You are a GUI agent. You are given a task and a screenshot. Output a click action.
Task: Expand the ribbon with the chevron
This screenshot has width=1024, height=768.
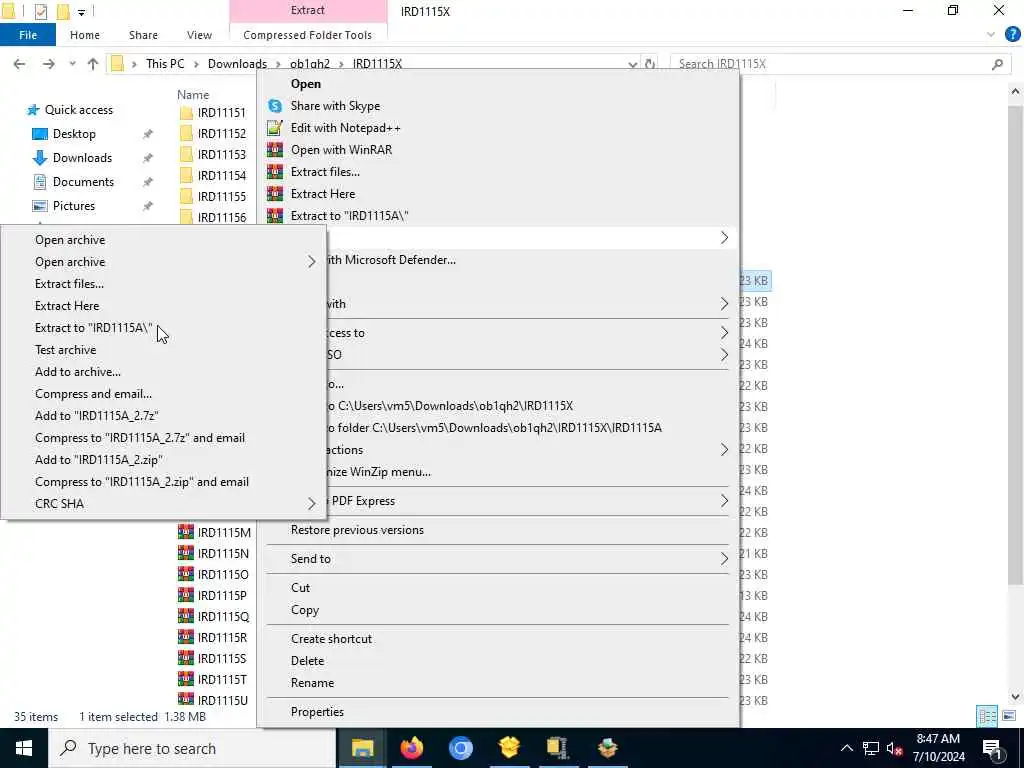pyautogui.click(x=991, y=35)
